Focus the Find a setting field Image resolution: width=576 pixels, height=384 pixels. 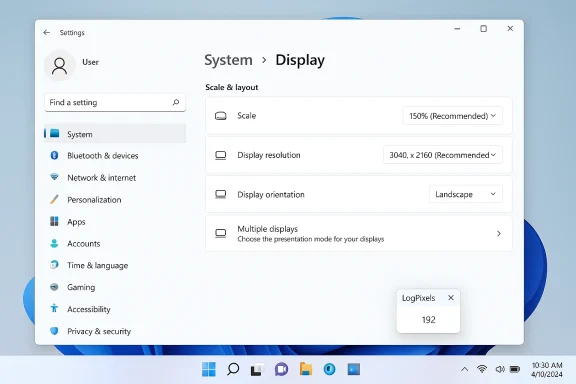[115, 102]
